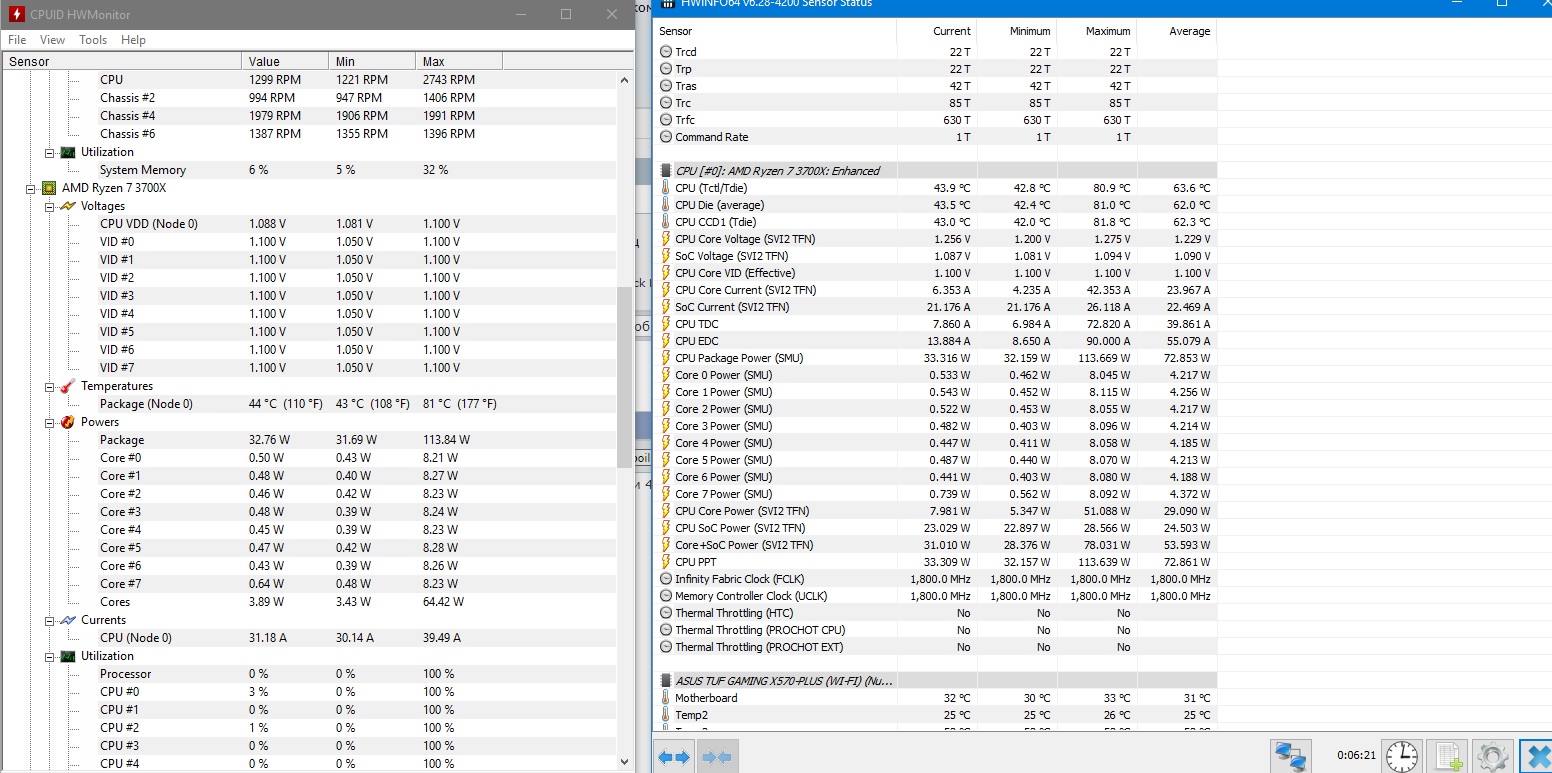The image size is (1552, 773).
Task: Click the chip icon of the ASUS TUF GAMING header
Action: coord(666,681)
